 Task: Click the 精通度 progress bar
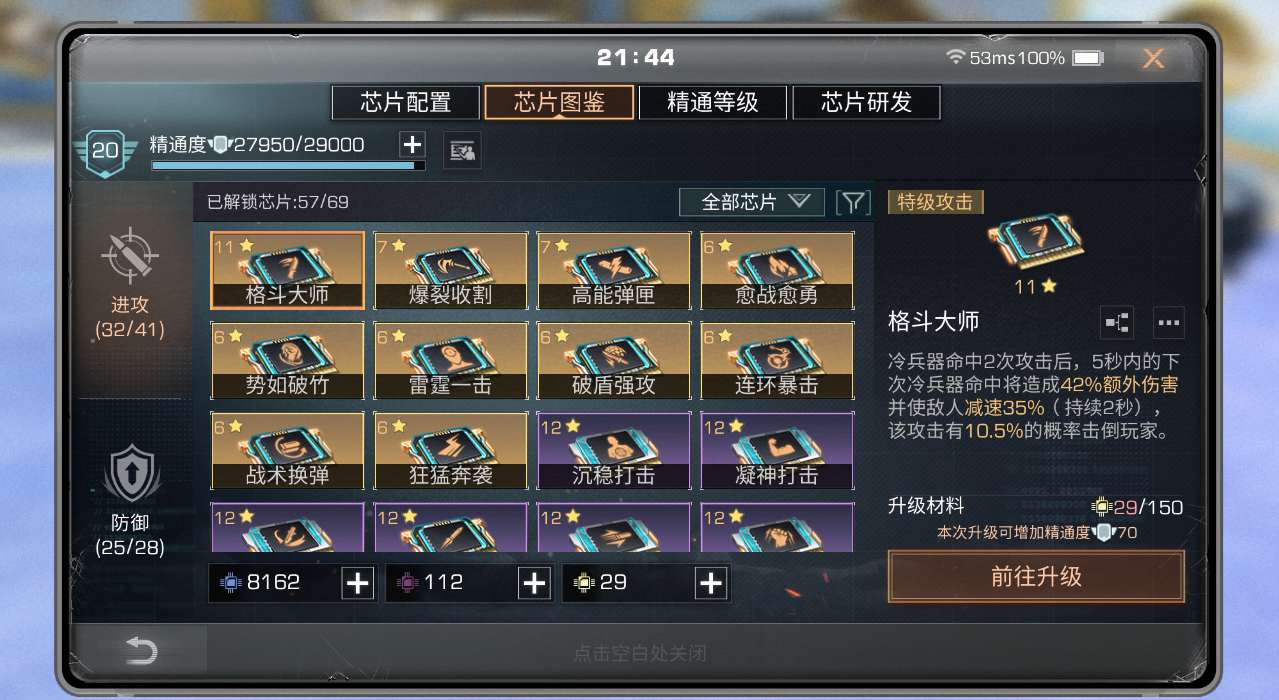(x=288, y=165)
